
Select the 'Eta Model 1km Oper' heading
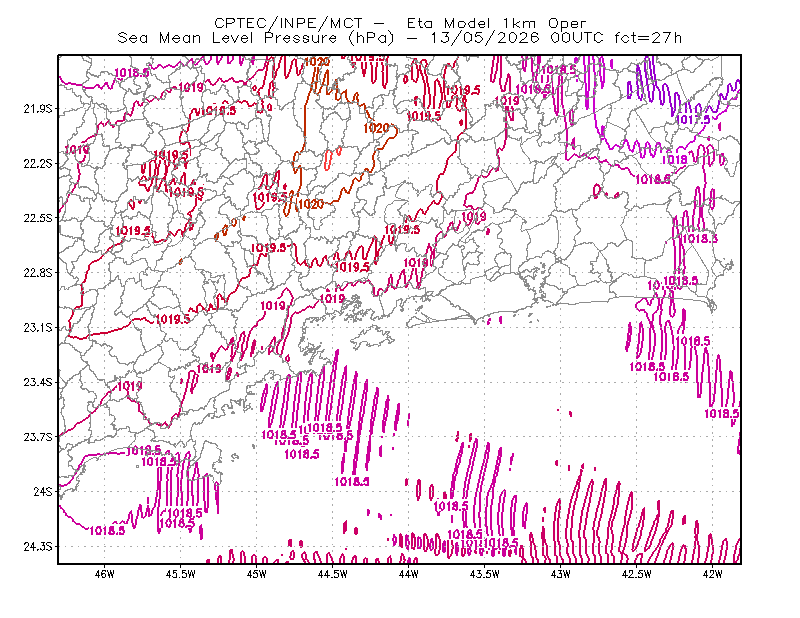point(496,23)
